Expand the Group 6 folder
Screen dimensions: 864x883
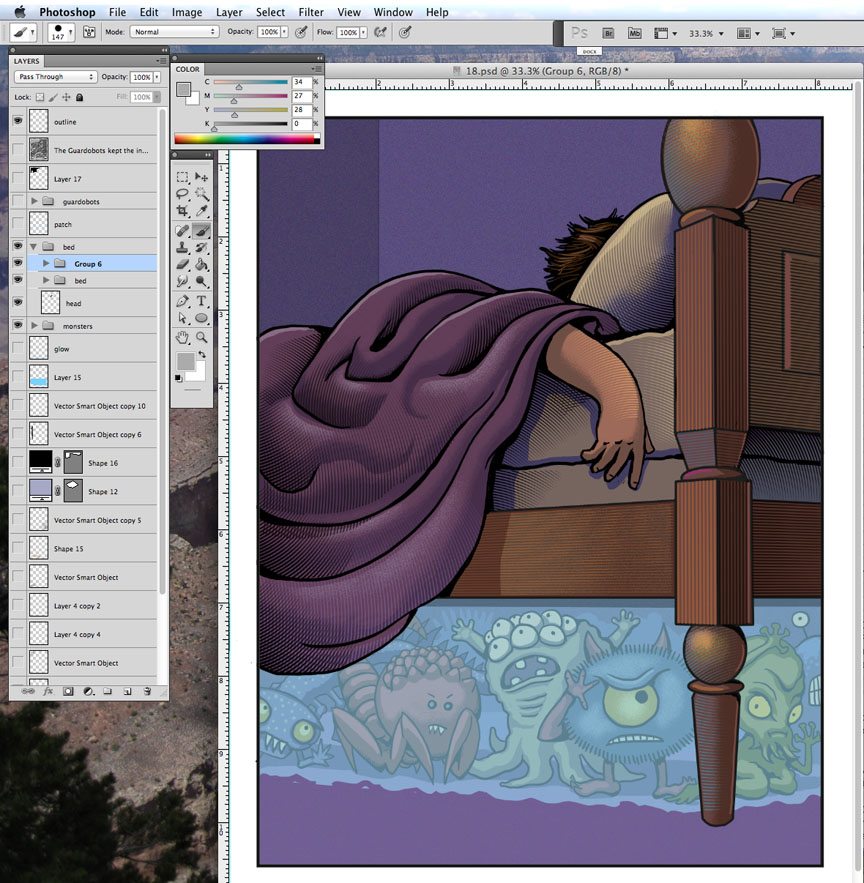[x=46, y=263]
